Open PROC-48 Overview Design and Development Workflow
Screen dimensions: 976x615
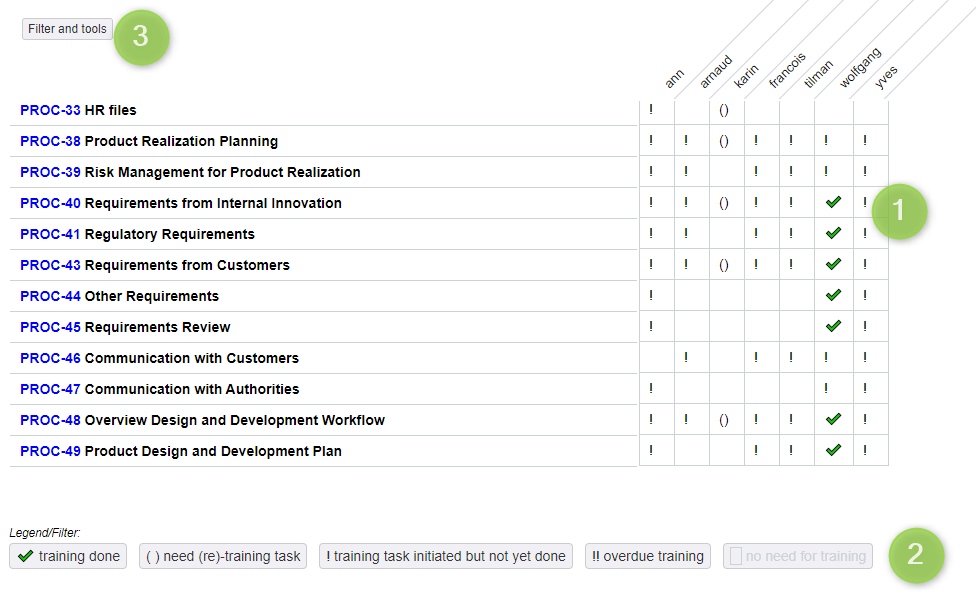(x=202, y=420)
